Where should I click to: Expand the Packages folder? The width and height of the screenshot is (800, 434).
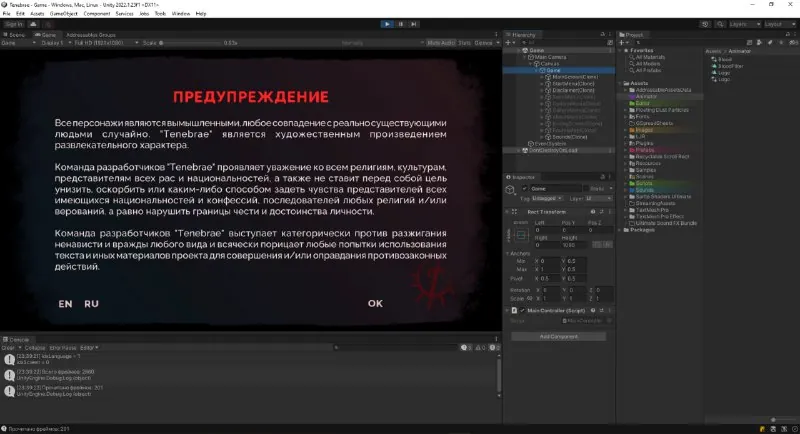pyautogui.click(x=621, y=229)
